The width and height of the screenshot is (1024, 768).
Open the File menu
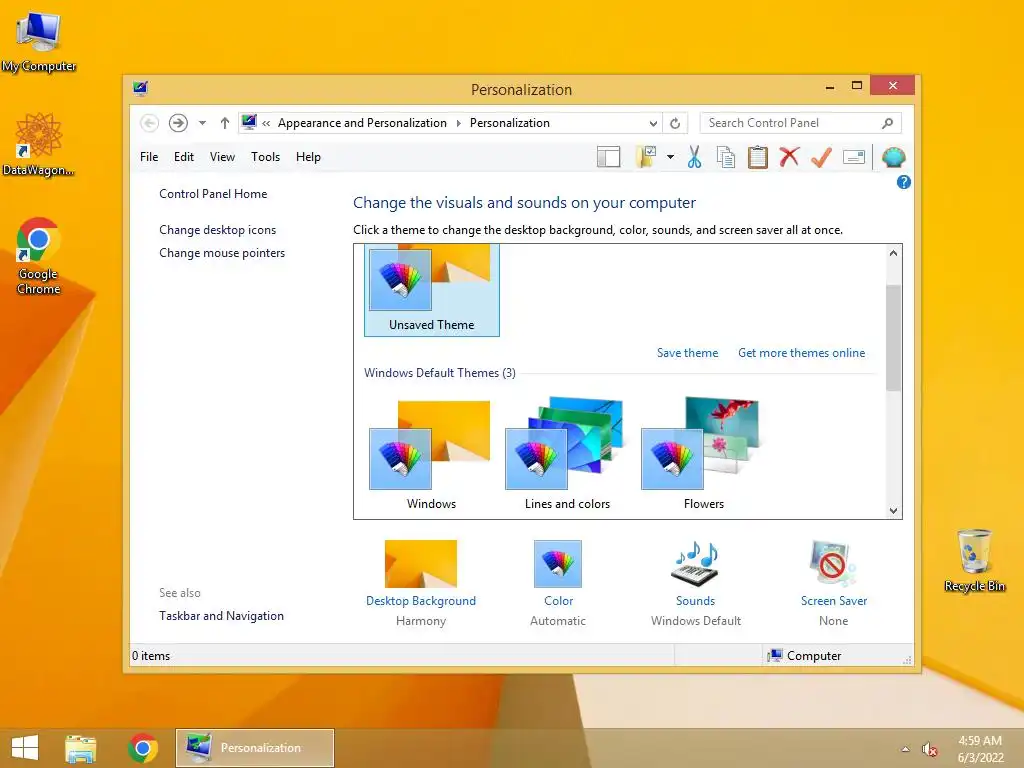[x=149, y=157]
